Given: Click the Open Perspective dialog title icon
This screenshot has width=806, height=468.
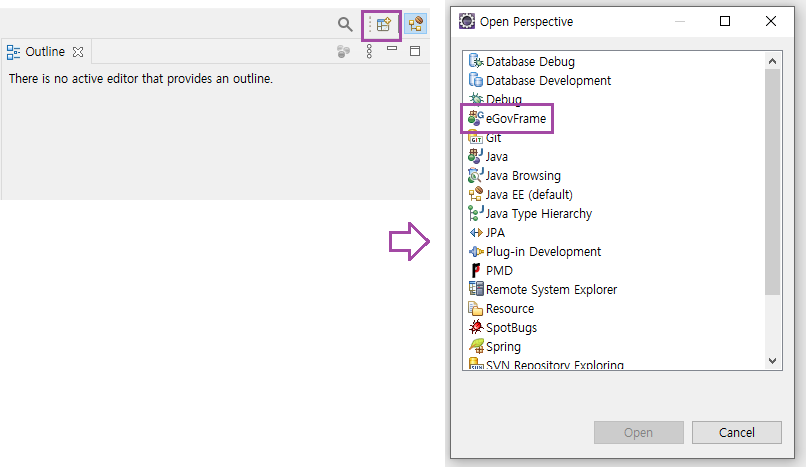Looking at the screenshot, I should pyautogui.click(x=467, y=21).
